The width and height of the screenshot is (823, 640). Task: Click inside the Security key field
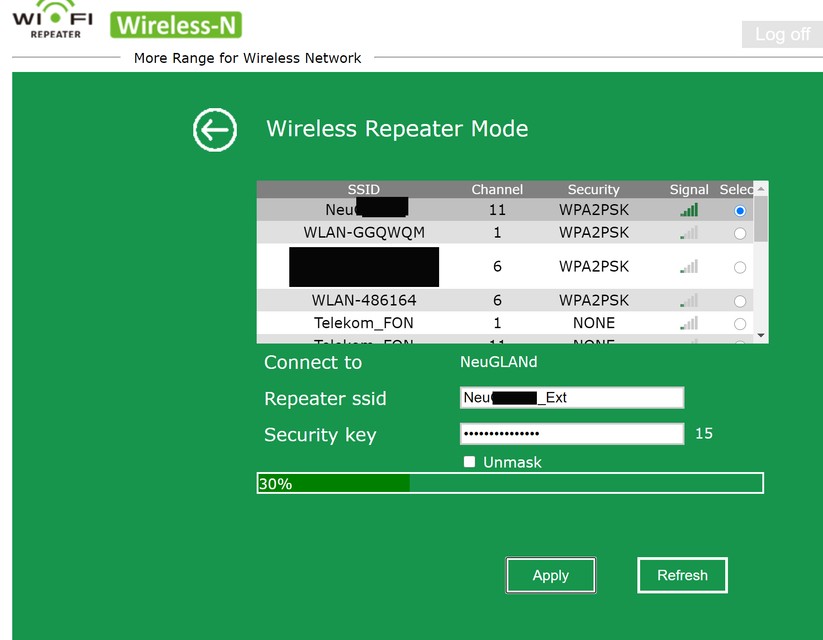tap(571, 433)
